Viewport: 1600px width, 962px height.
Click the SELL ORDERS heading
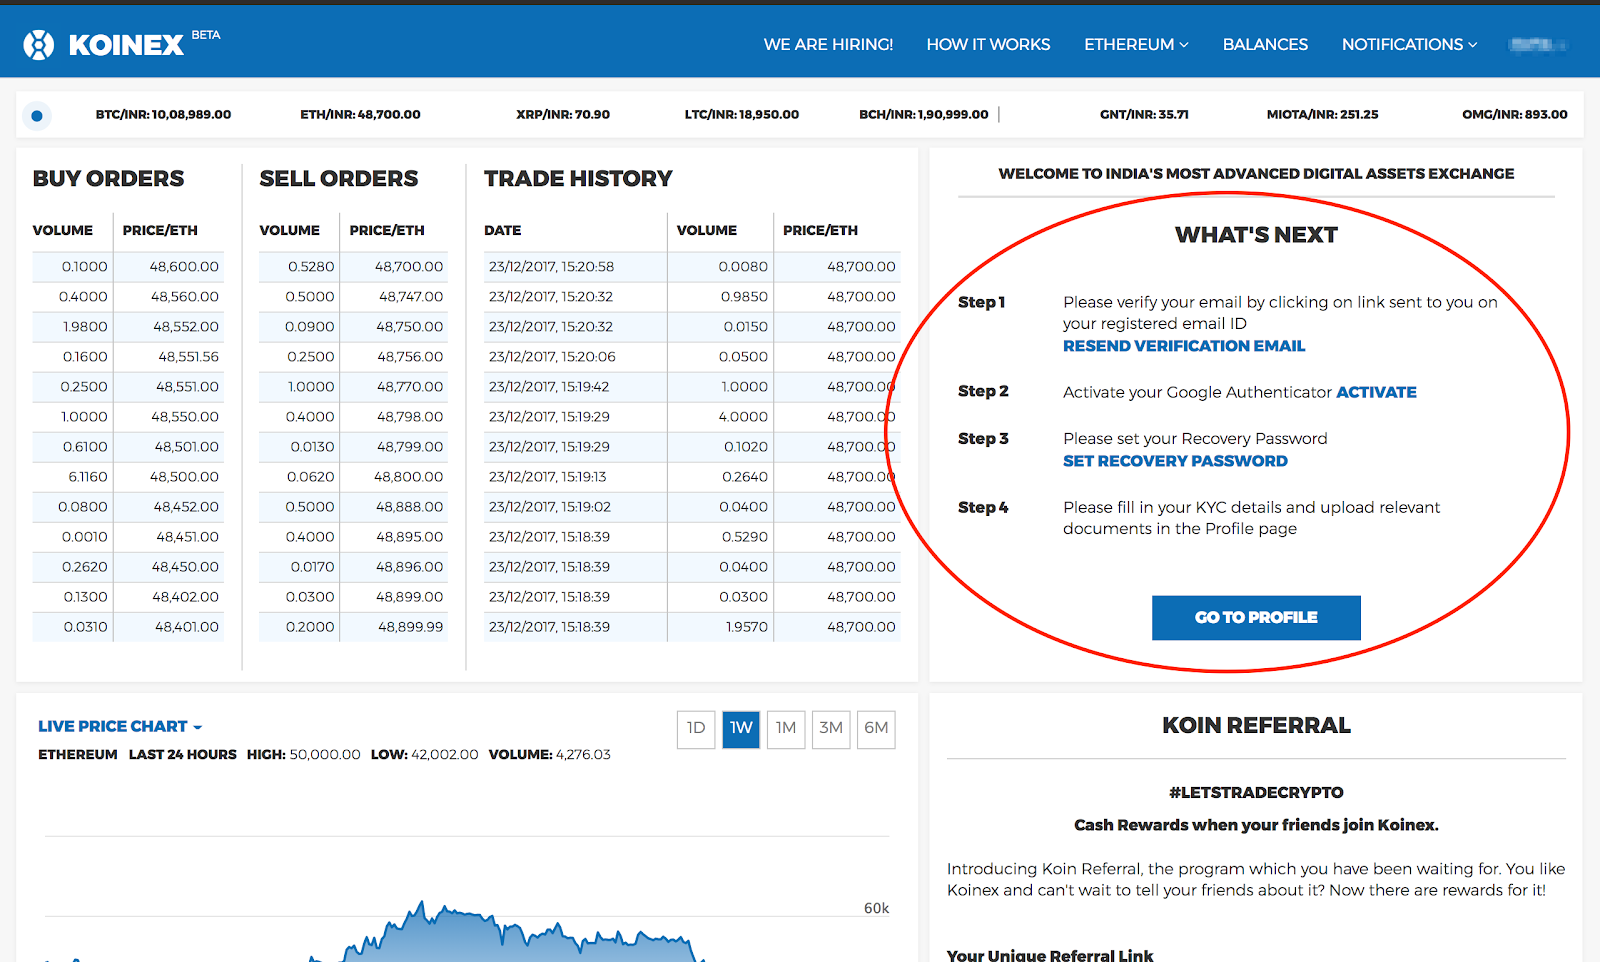tap(339, 179)
